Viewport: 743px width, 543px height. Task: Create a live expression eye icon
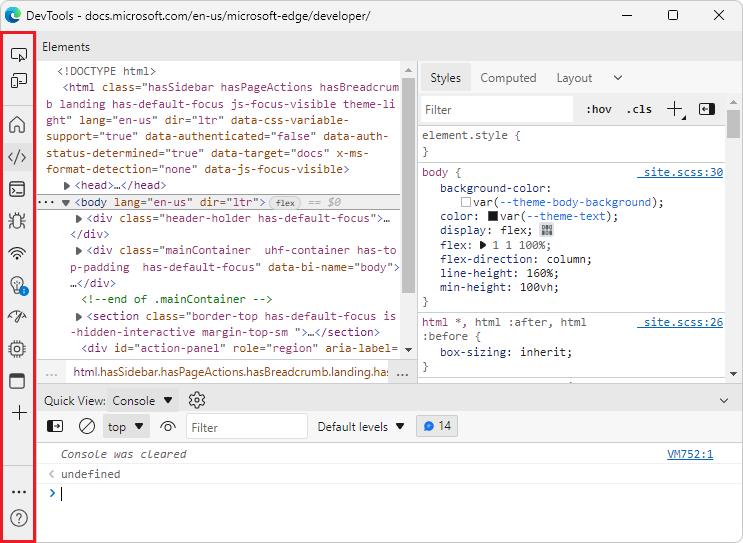pos(168,426)
